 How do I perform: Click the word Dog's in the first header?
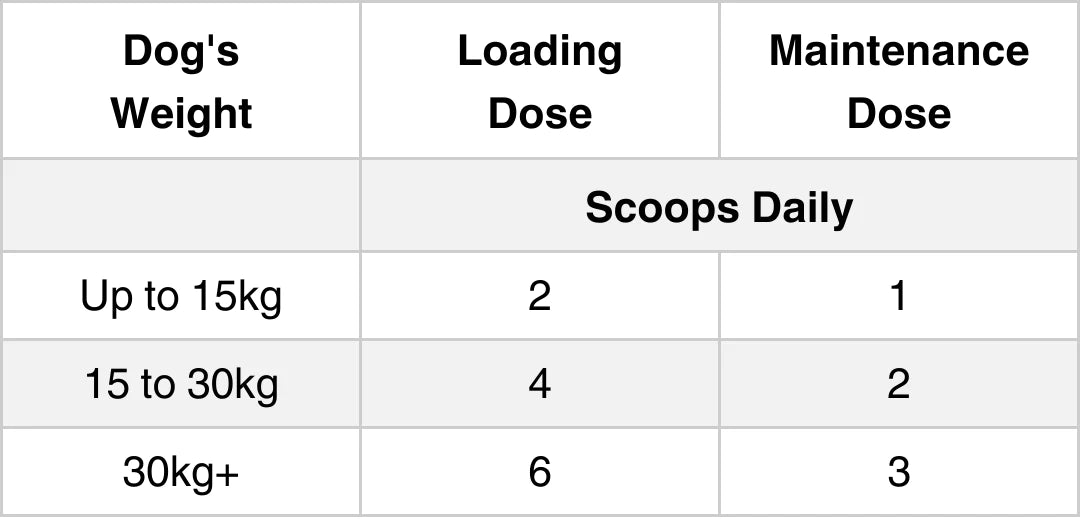pyautogui.click(x=181, y=51)
